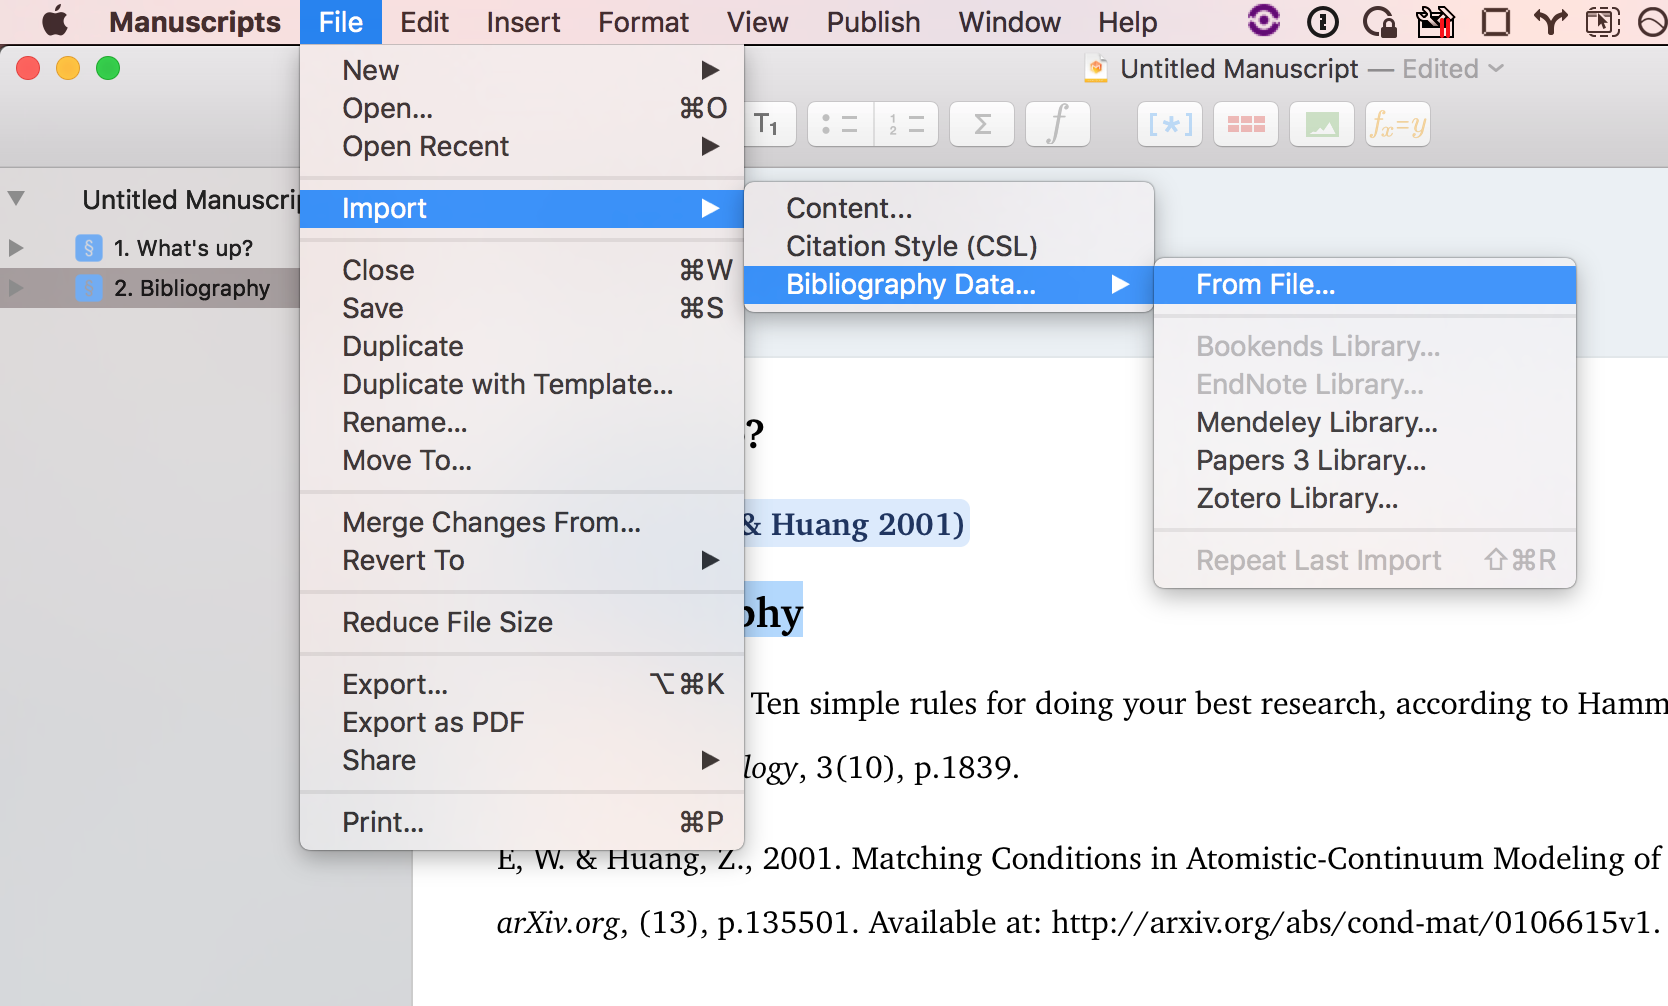Image resolution: width=1668 pixels, height=1006 pixels.
Task: Choose Close in the File menu
Action: click(522, 270)
